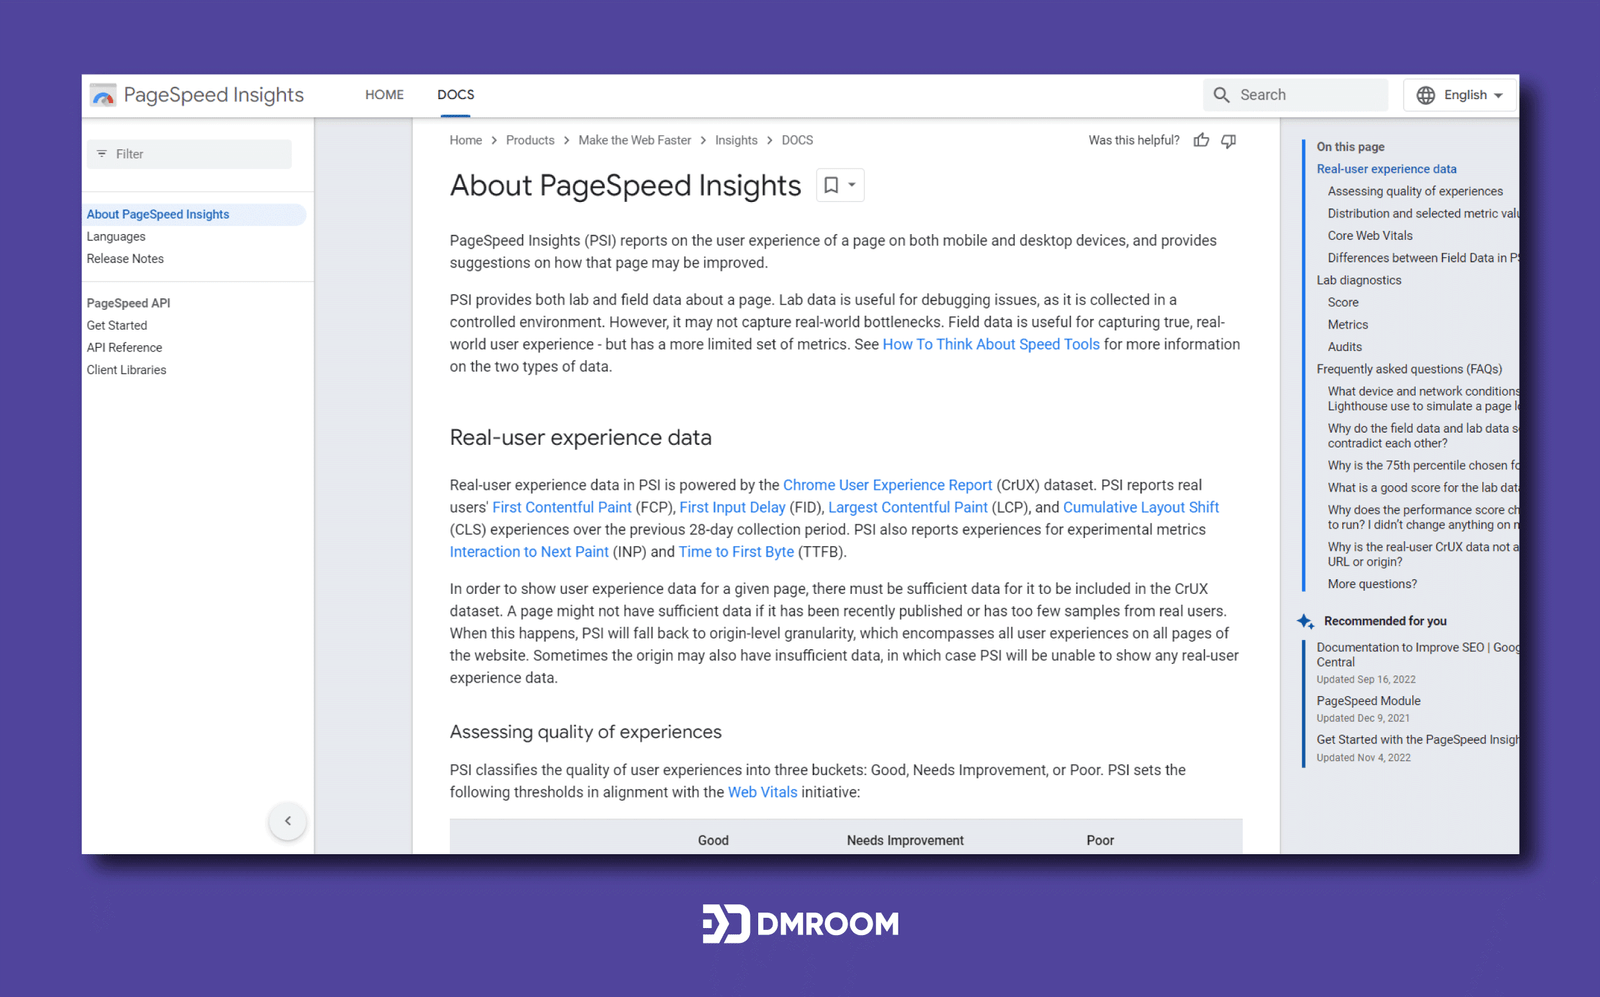Jump to Assessing quality of experiences

(1415, 191)
